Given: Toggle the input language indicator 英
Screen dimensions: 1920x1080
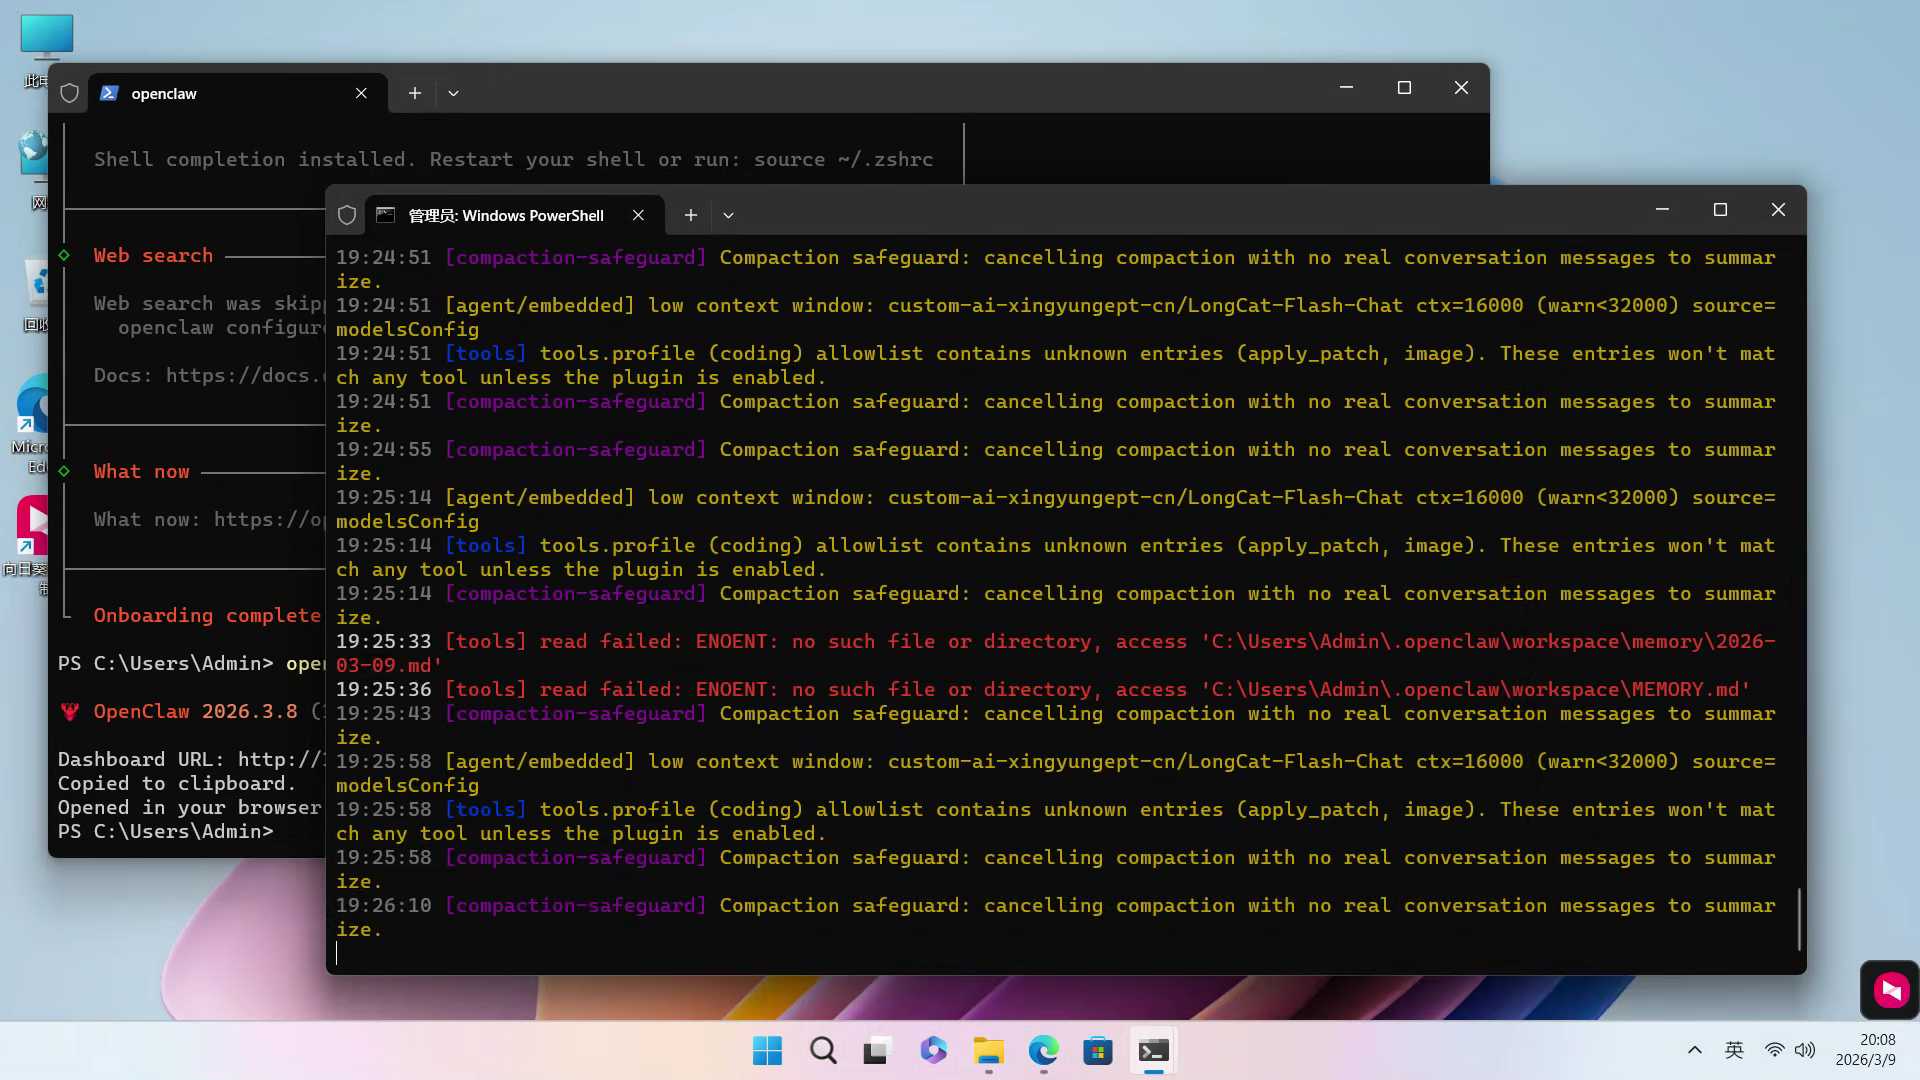Looking at the screenshot, I should (x=1734, y=1050).
